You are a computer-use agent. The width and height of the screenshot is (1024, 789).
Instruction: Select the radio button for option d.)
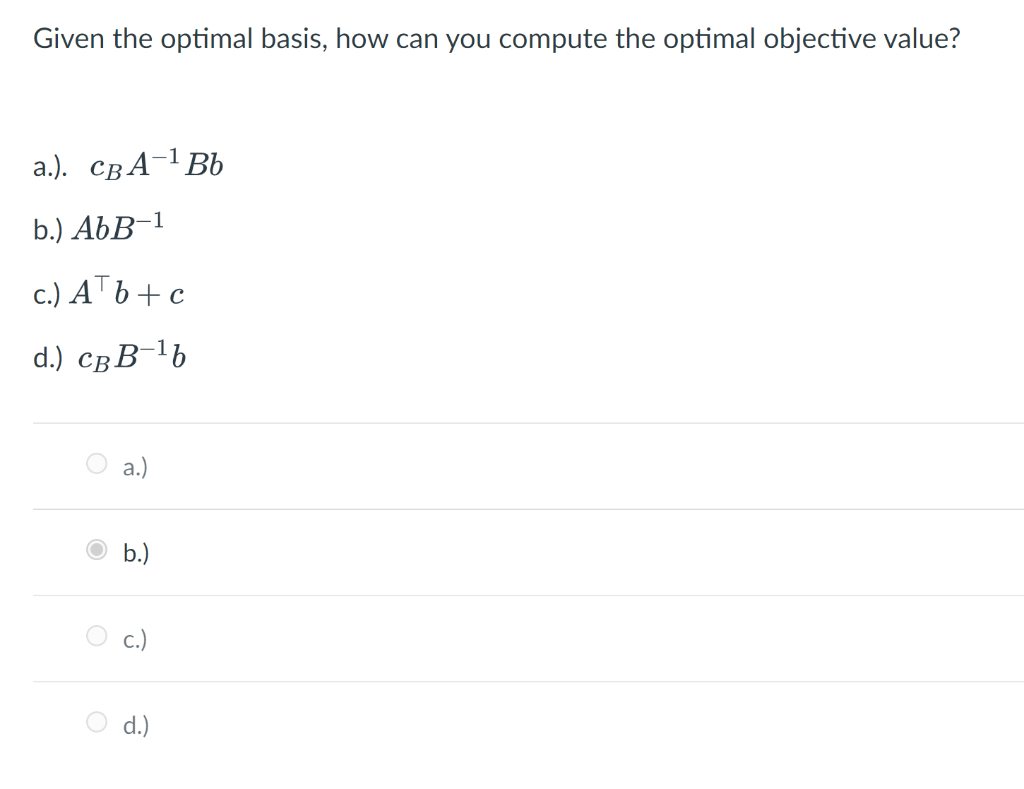tap(95, 723)
